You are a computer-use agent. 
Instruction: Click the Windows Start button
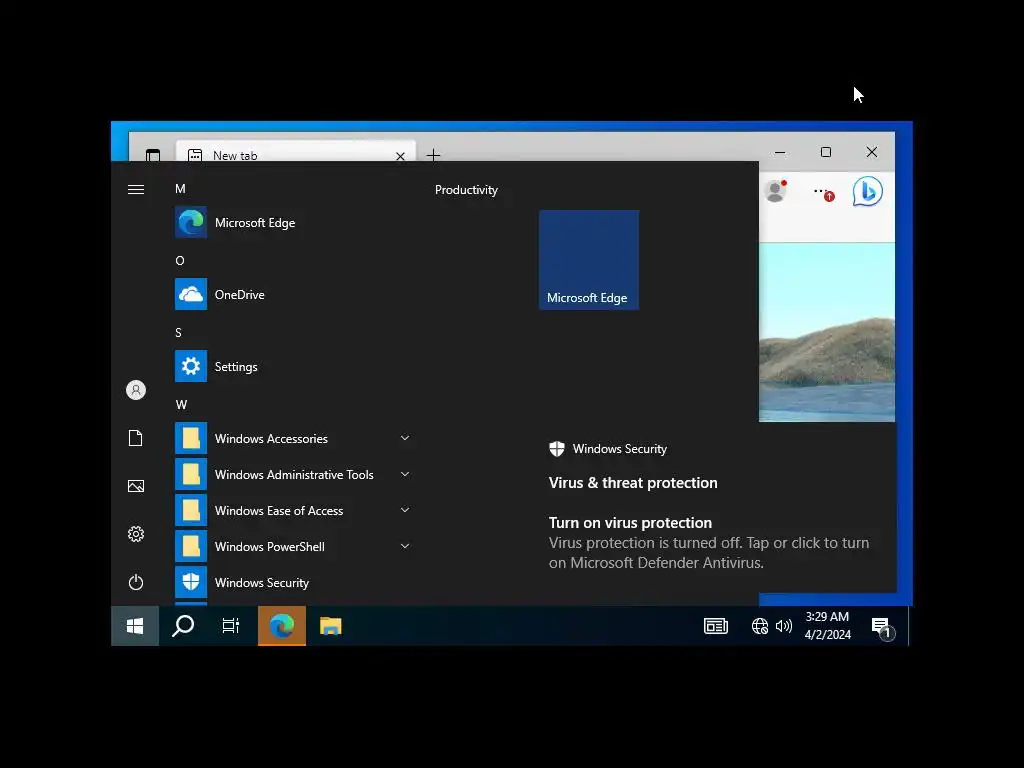[x=135, y=626]
